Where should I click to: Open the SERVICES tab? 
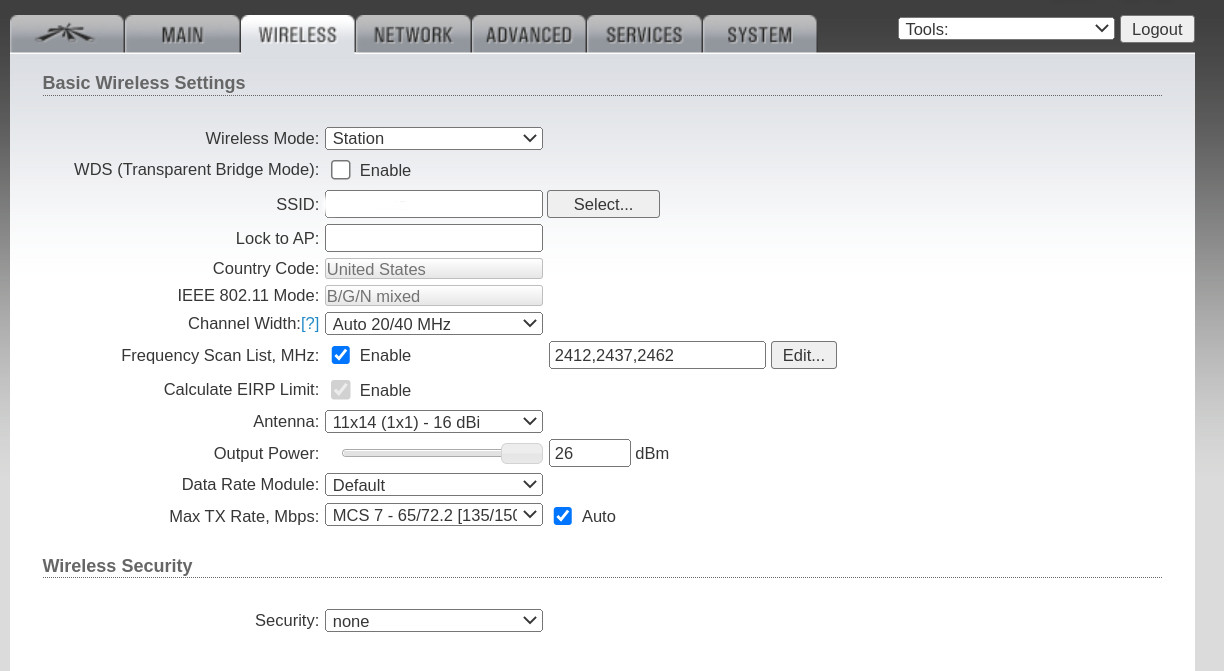(x=644, y=34)
